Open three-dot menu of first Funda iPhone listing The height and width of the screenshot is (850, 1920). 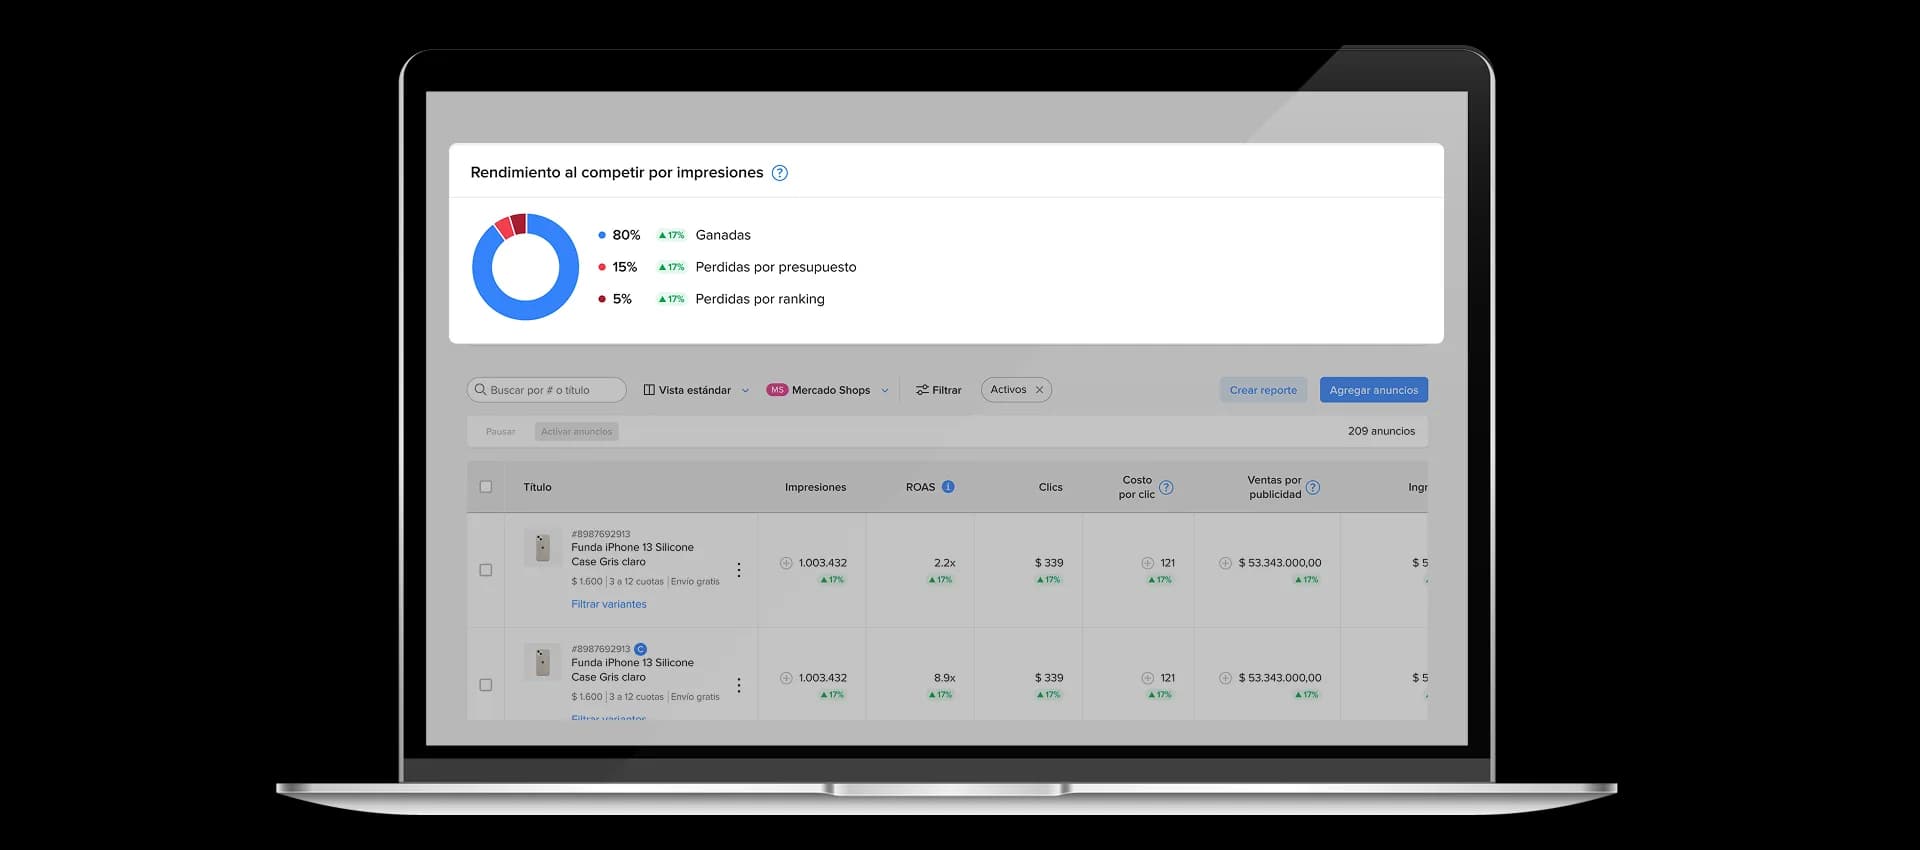click(739, 570)
